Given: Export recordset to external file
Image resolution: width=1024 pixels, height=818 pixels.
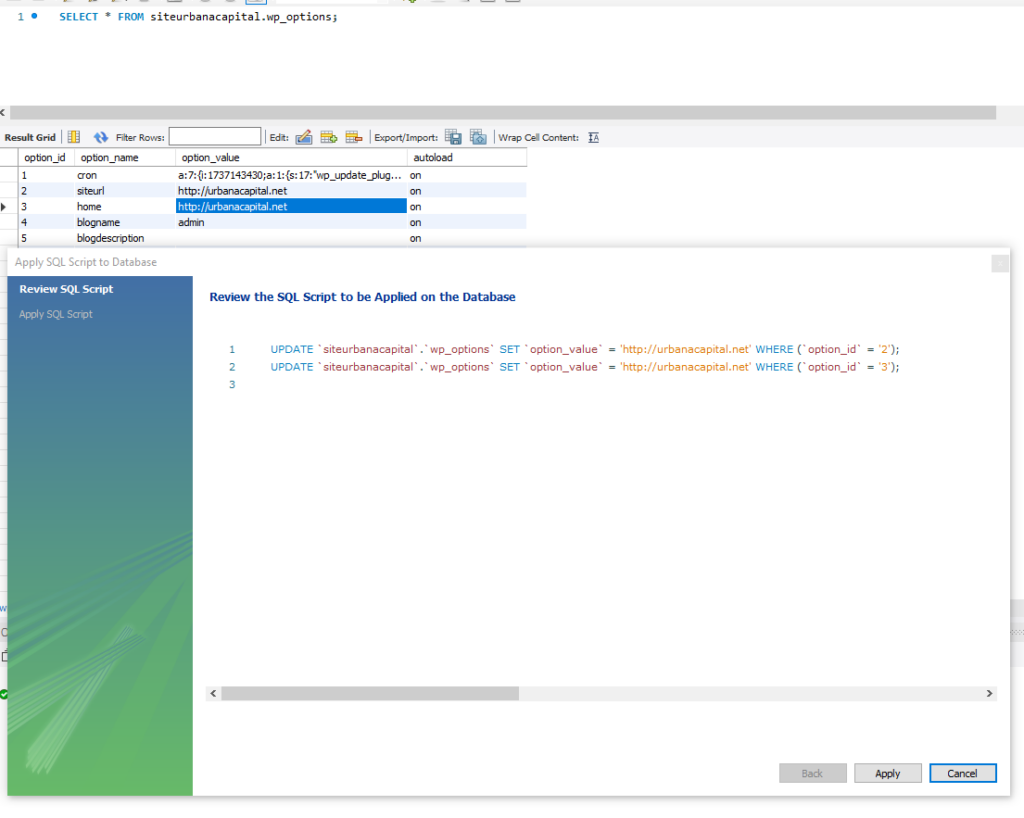Looking at the screenshot, I should pos(453,137).
